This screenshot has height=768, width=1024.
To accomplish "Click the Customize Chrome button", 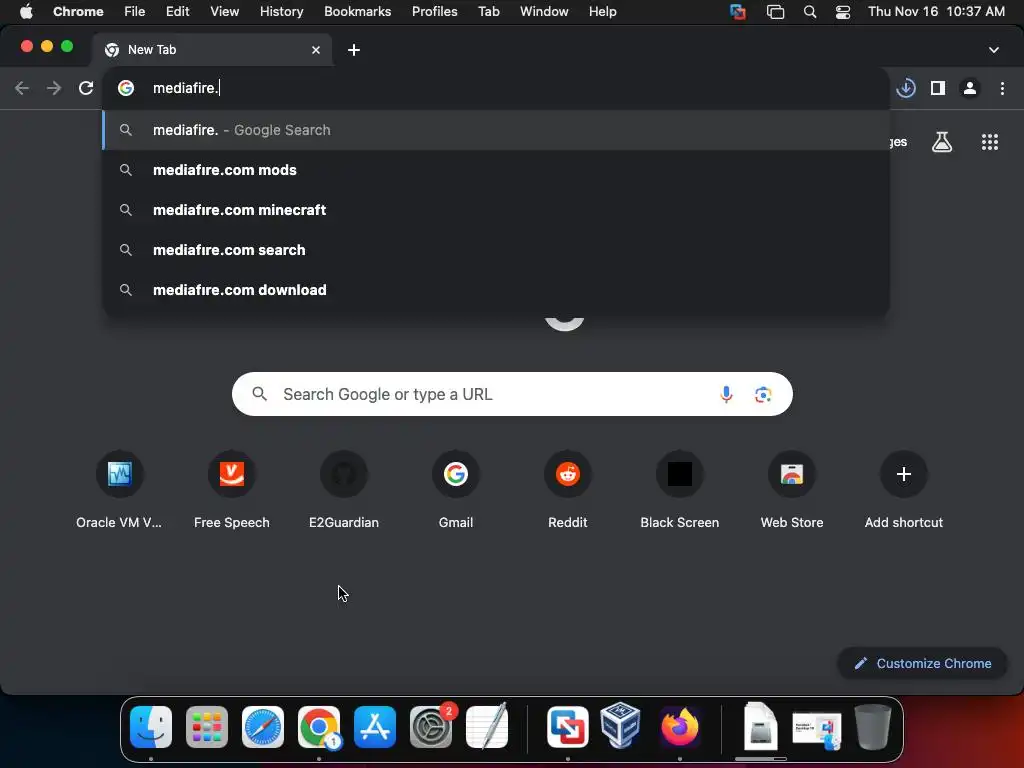I will click(922, 664).
